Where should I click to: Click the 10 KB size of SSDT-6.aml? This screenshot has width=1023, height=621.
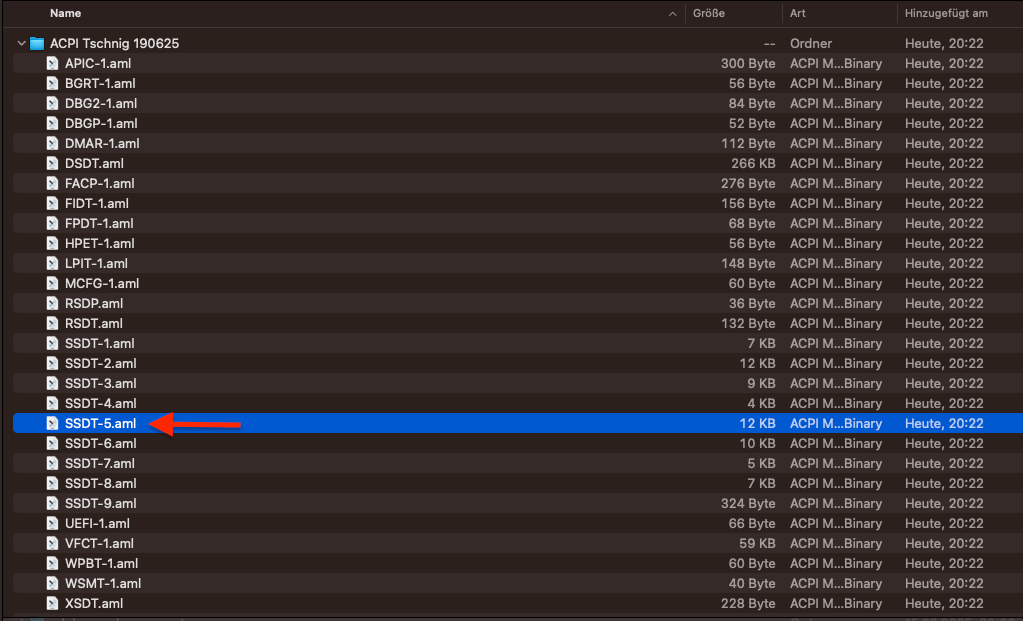tap(757, 444)
